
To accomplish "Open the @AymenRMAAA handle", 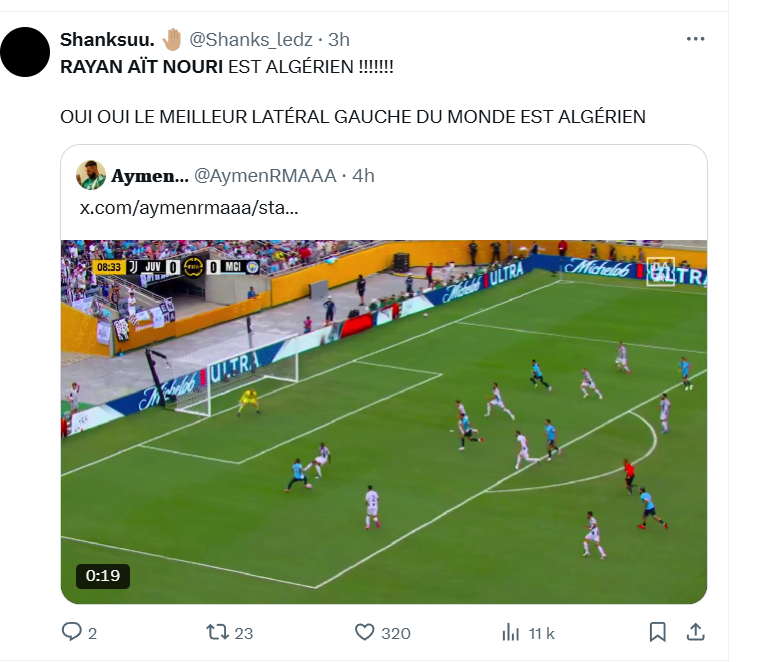I will point(265,176).
